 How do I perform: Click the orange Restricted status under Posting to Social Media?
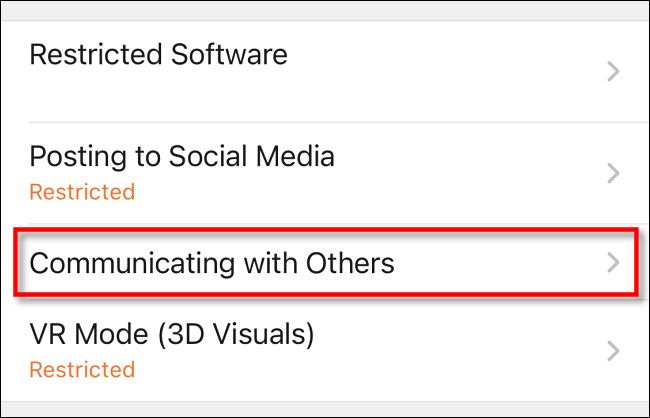click(81, 190)
